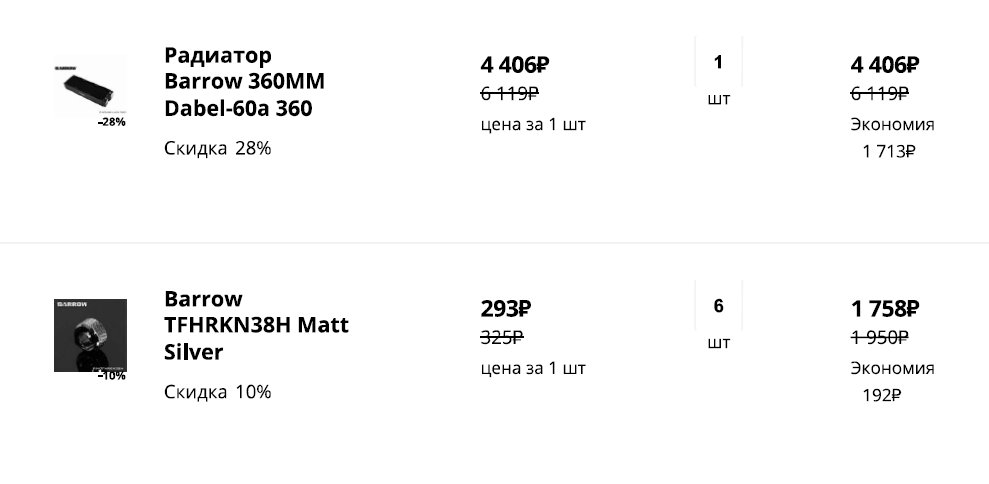Click the radiator's цена за 1 шт label

click(x=533, y=124)
